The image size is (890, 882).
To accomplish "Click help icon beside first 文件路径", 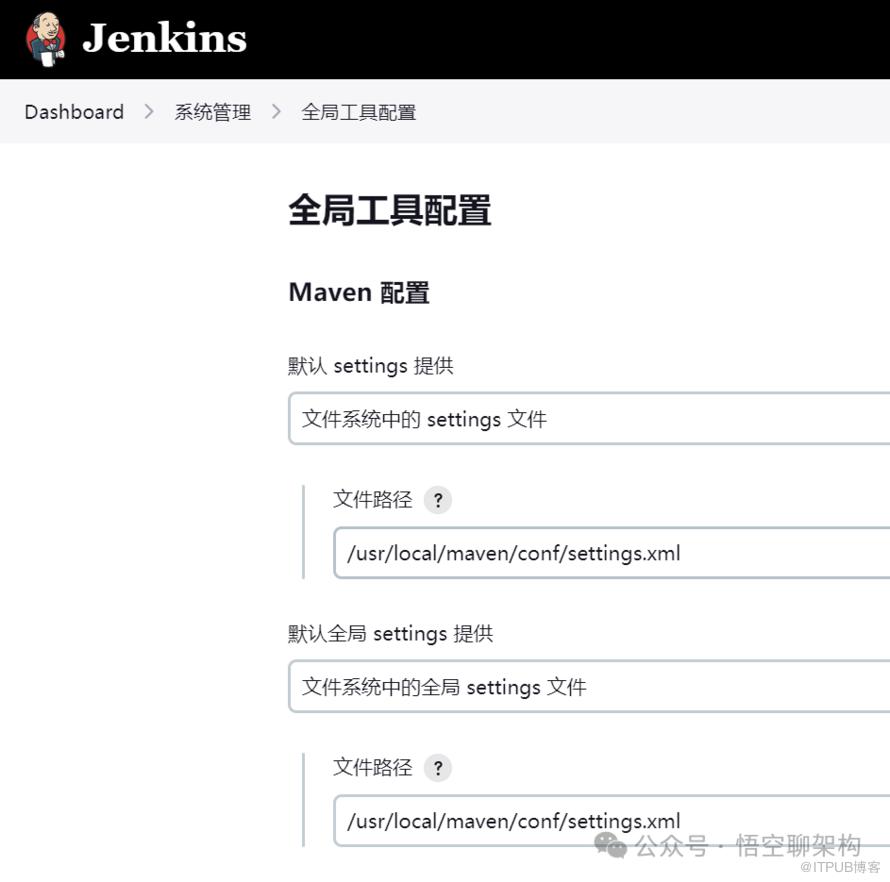I will pos(438,500).
